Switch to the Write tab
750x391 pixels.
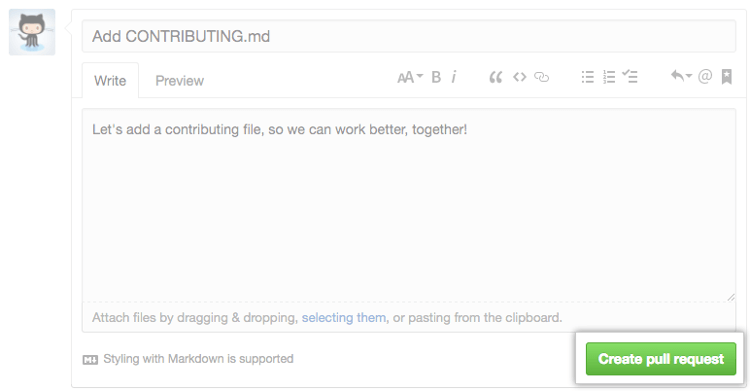click(x=110, y=80)
